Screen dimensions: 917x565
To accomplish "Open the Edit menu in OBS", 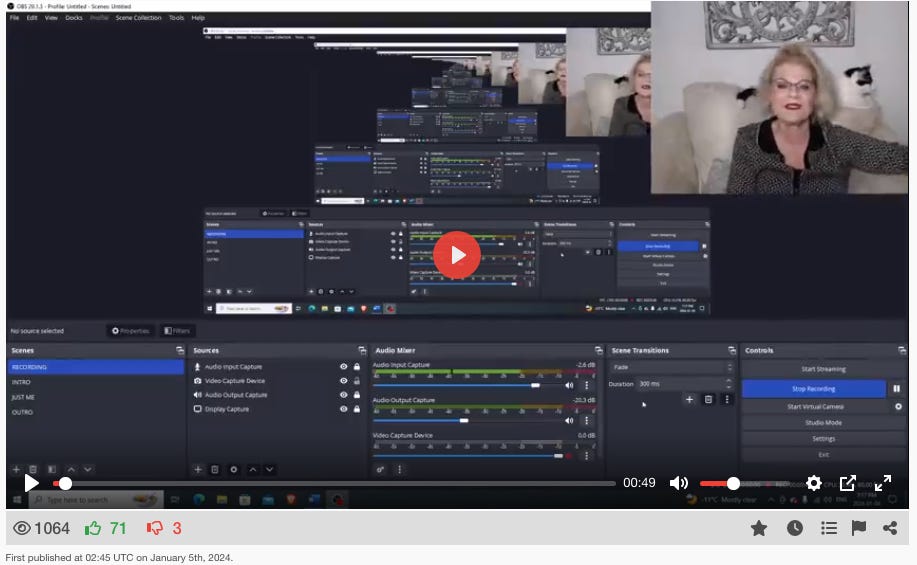I will point(32,18).
